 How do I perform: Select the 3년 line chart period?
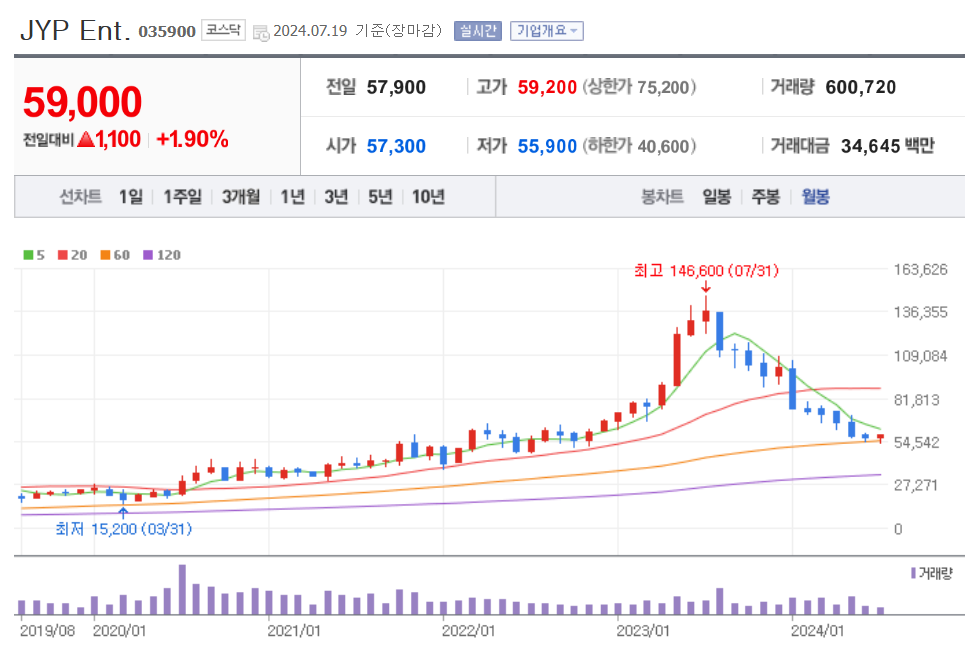point(336,197)
